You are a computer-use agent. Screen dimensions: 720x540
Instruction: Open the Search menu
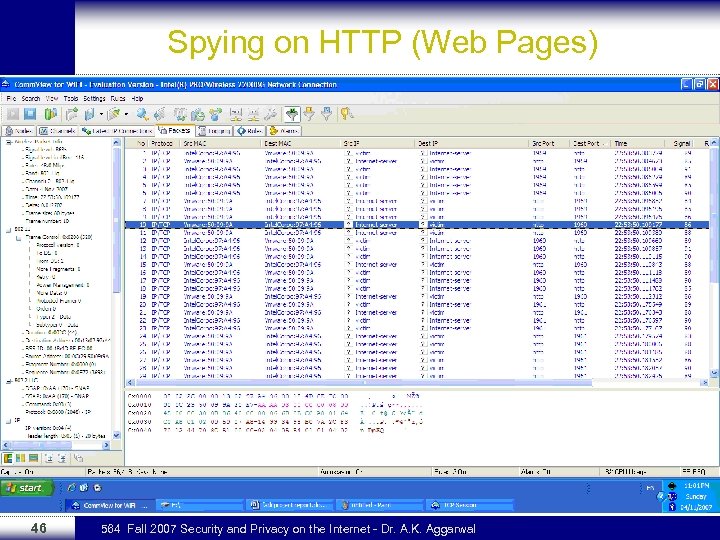click(31, 98)
